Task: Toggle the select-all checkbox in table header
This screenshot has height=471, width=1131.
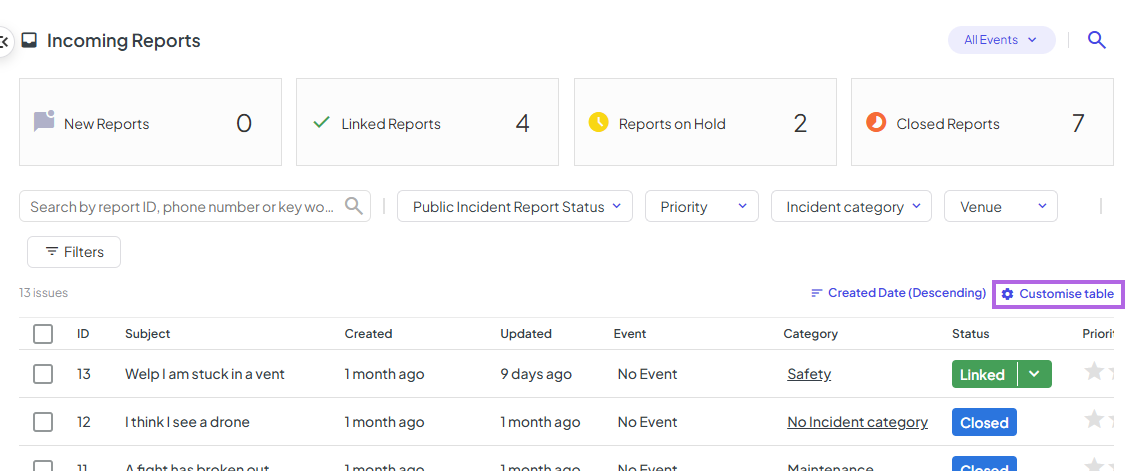Action: 43,334
